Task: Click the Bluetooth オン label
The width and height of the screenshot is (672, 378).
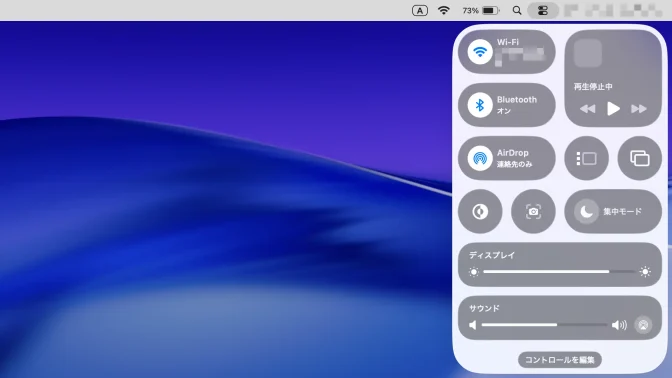Action: pyautogui.click(x=504, y=111)
